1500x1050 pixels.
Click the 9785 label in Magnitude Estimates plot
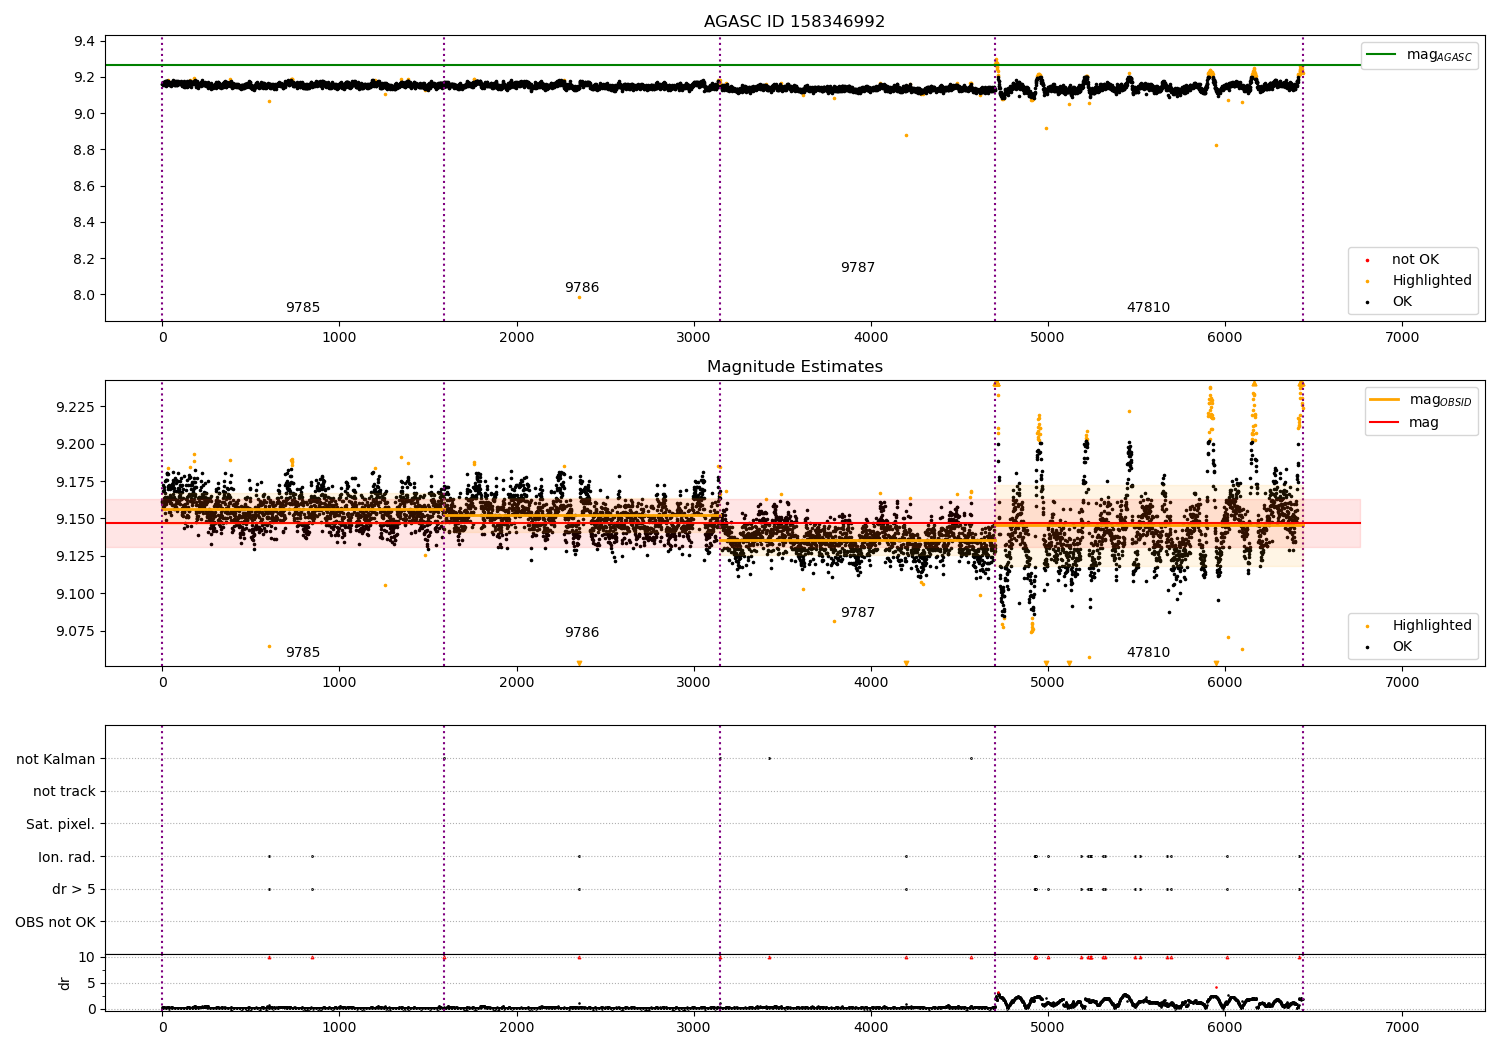303,653
